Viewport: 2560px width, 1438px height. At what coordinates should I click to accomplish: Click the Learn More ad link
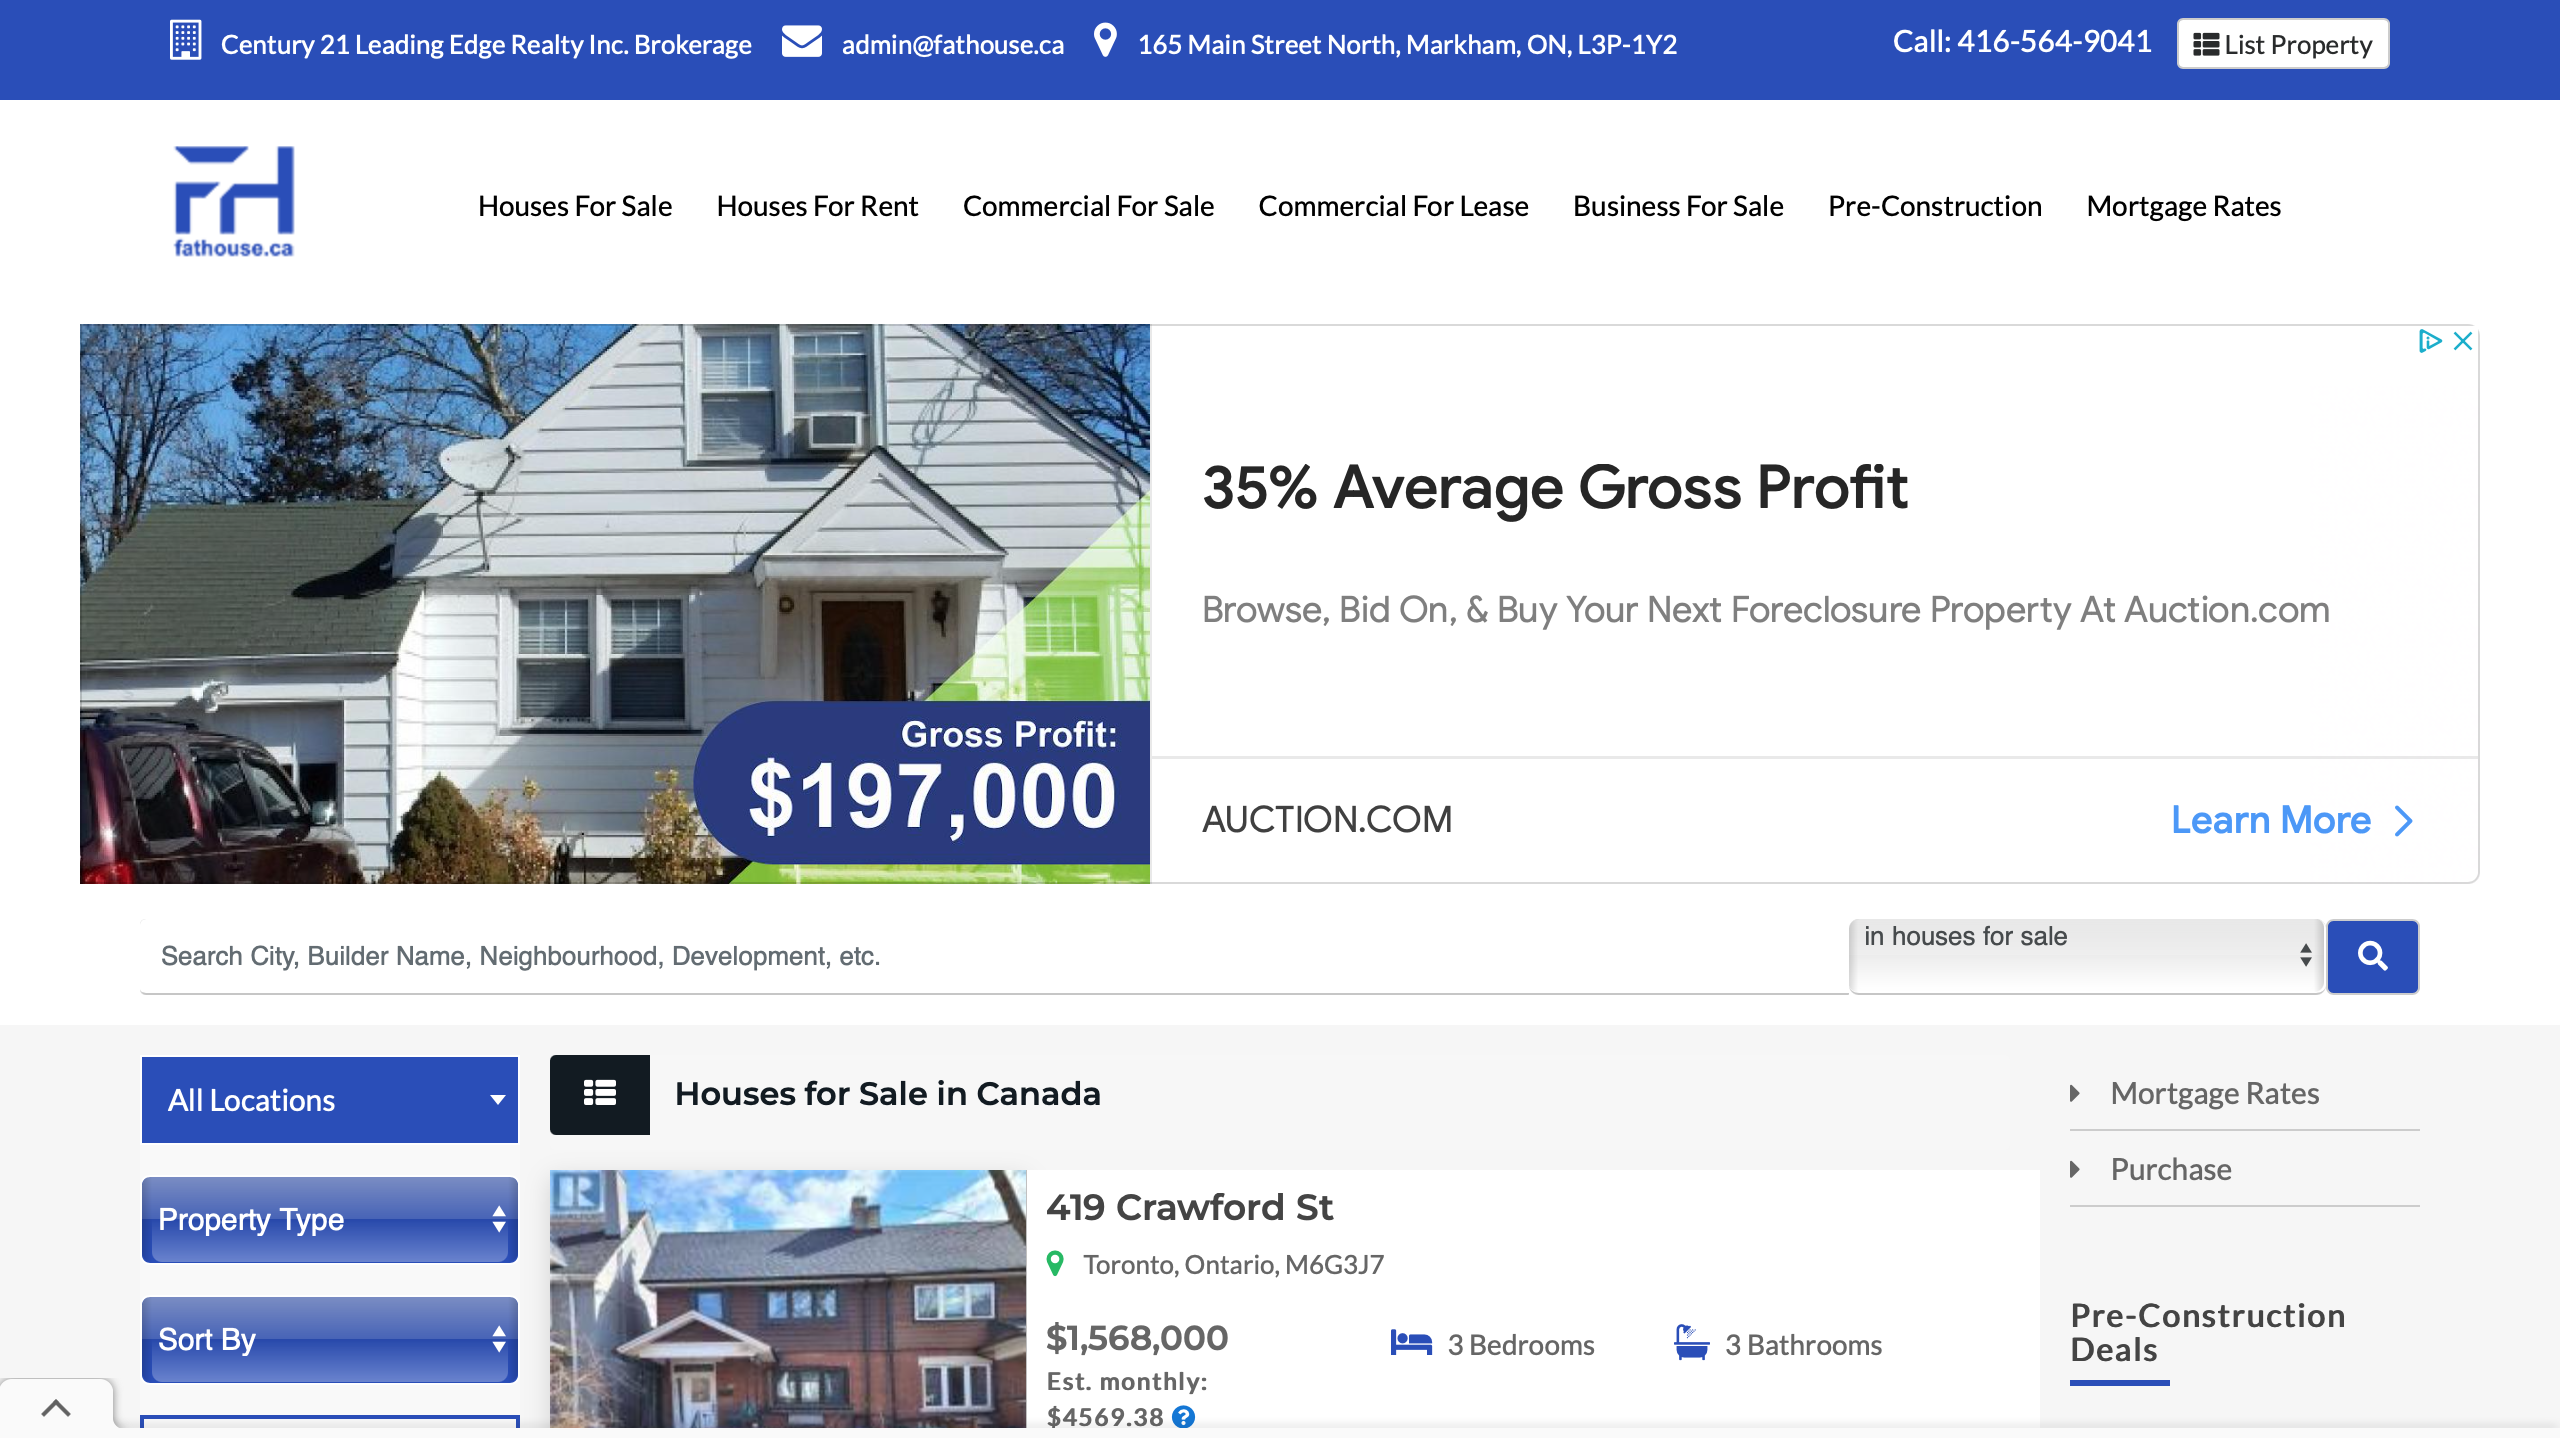tap(2271, 820)
